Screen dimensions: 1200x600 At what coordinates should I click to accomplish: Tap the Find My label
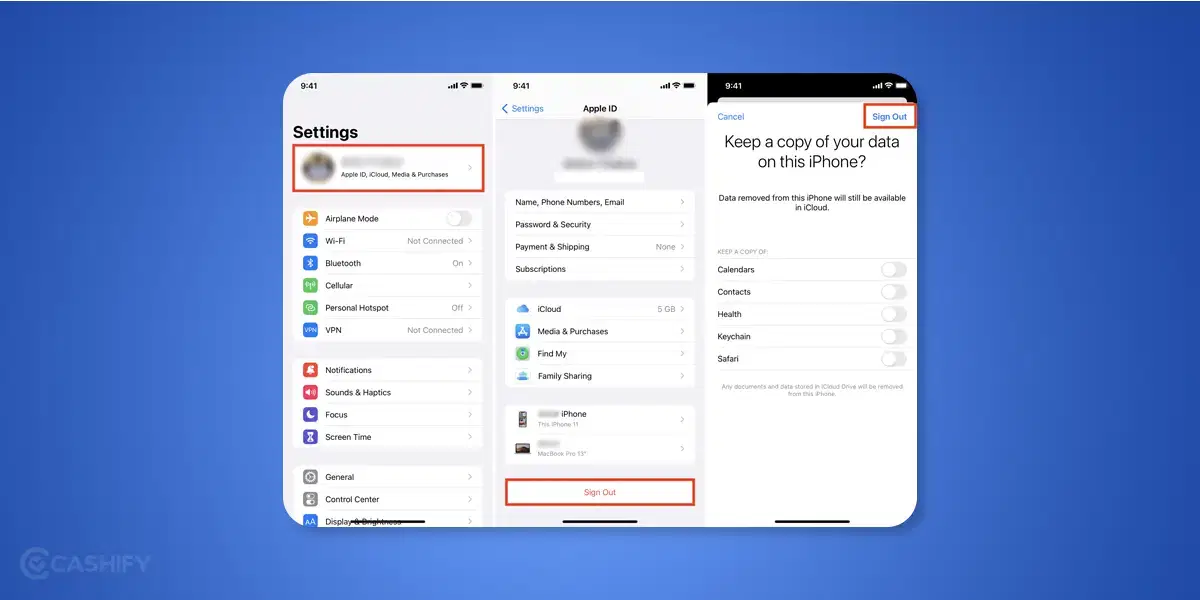pos(552,354)
